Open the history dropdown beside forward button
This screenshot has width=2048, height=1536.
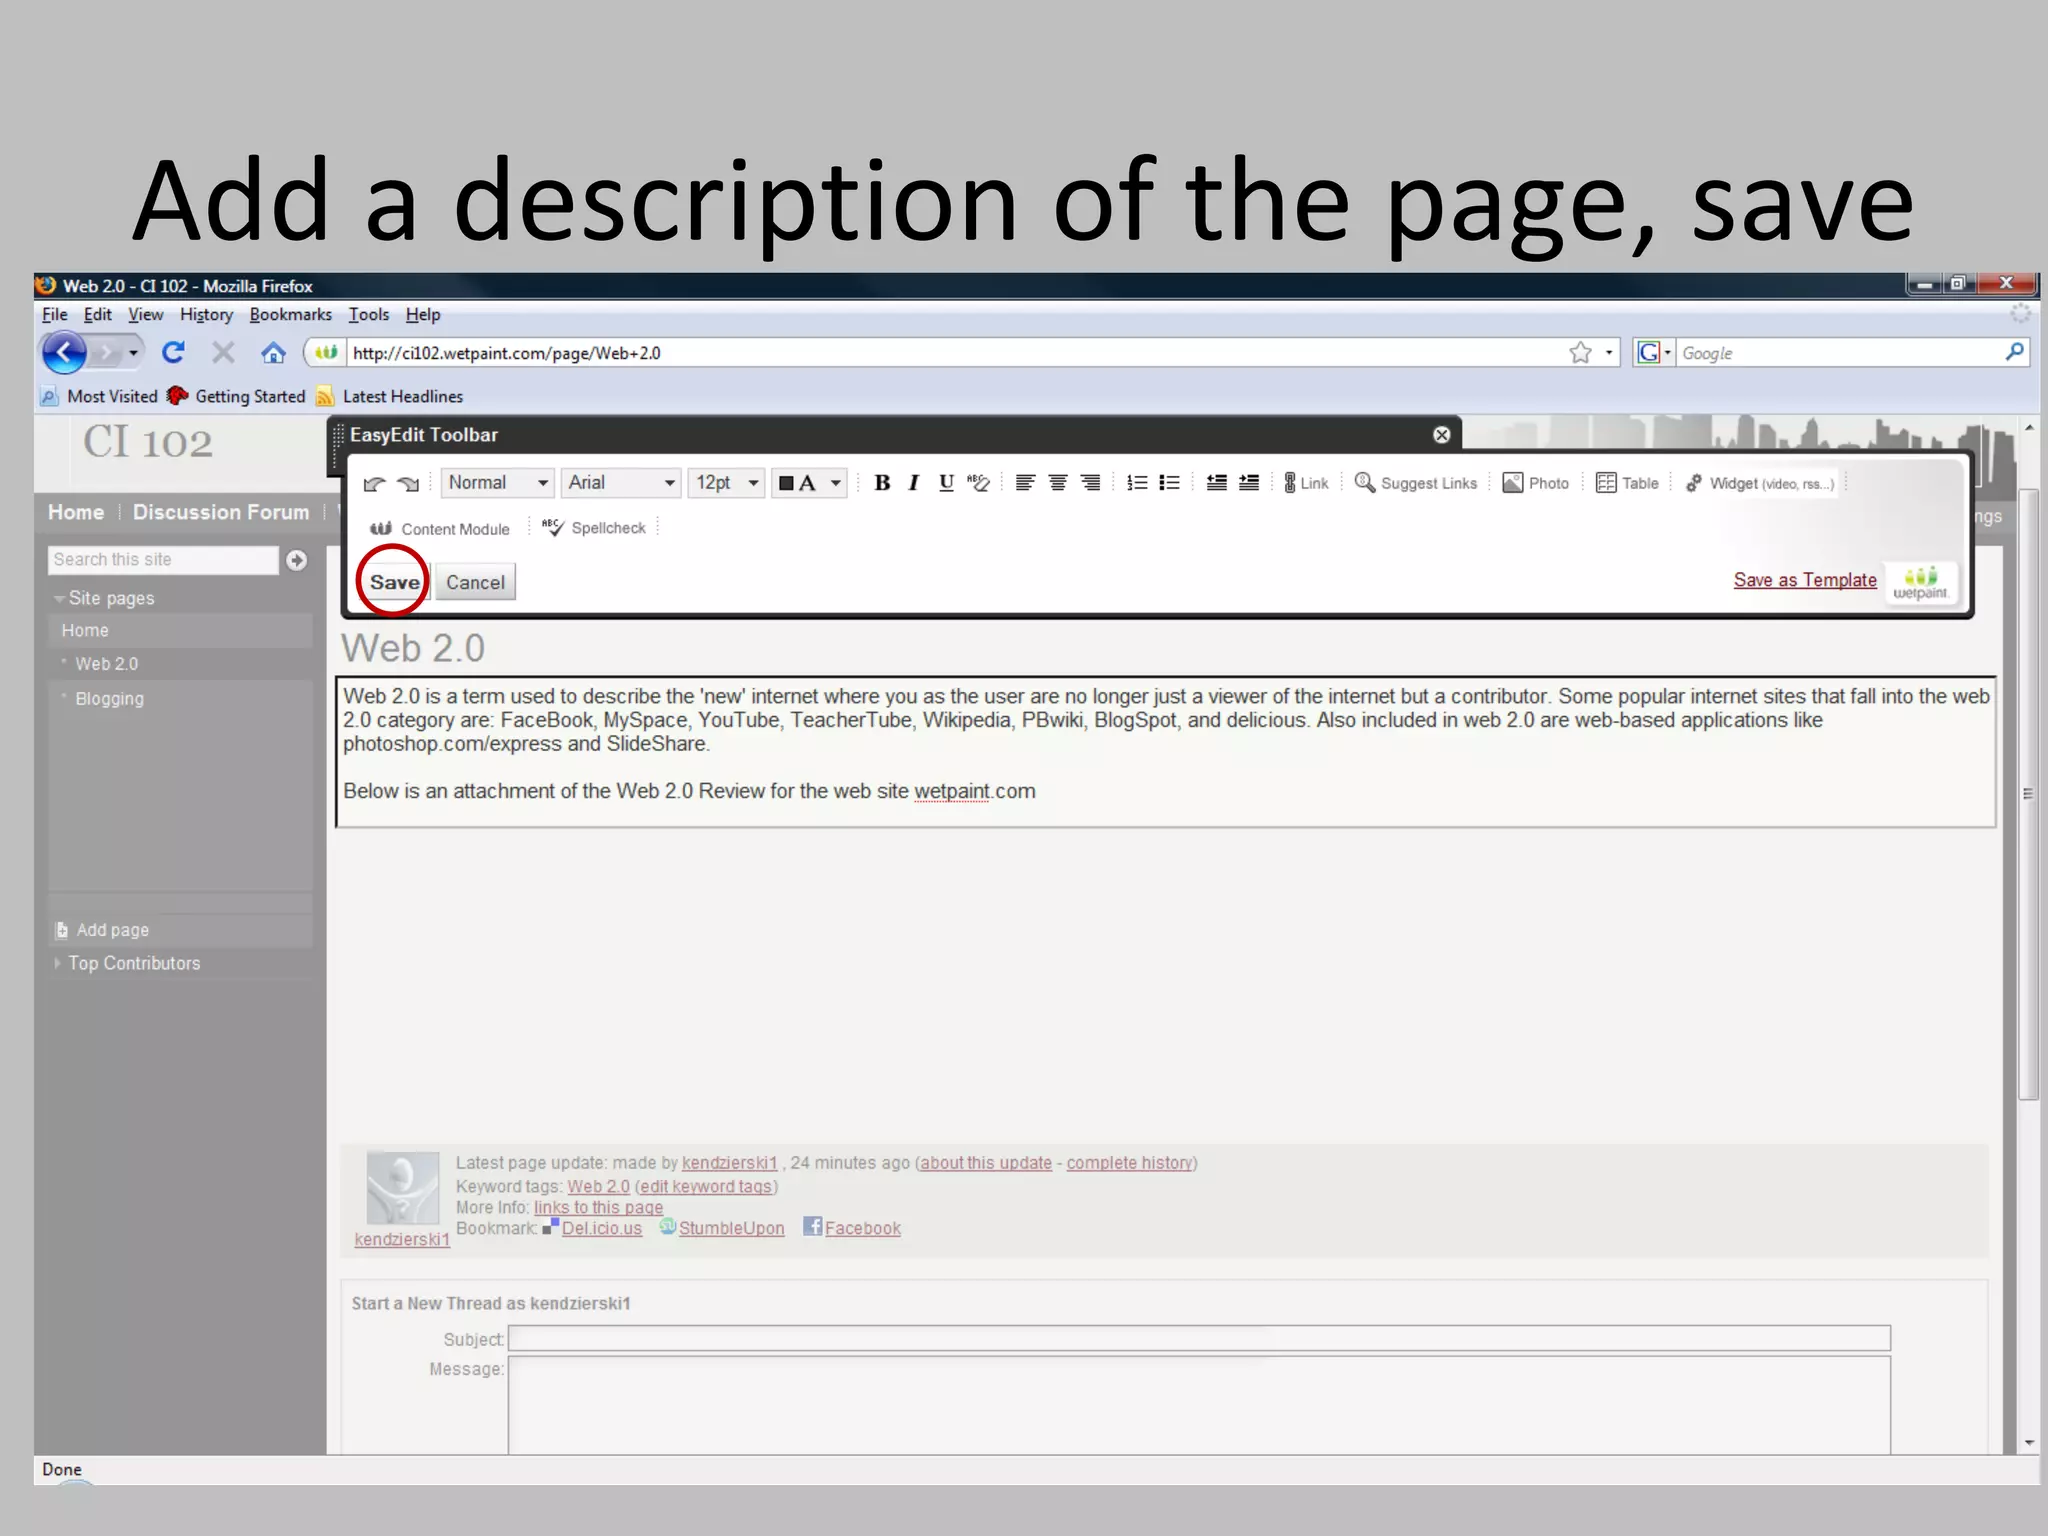coord(133,352)
